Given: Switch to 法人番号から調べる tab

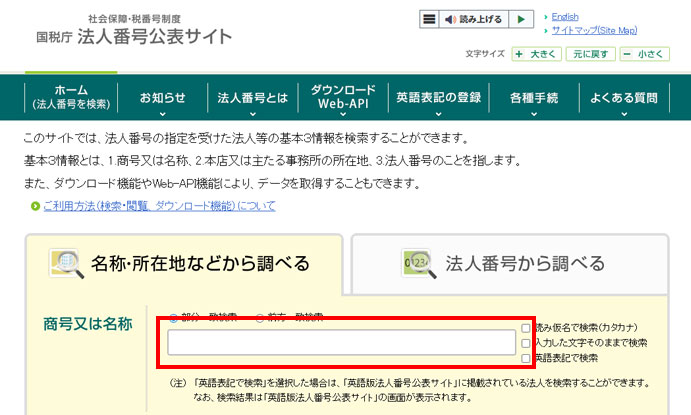Looking at the screenshot, I should tap(510, 264).
